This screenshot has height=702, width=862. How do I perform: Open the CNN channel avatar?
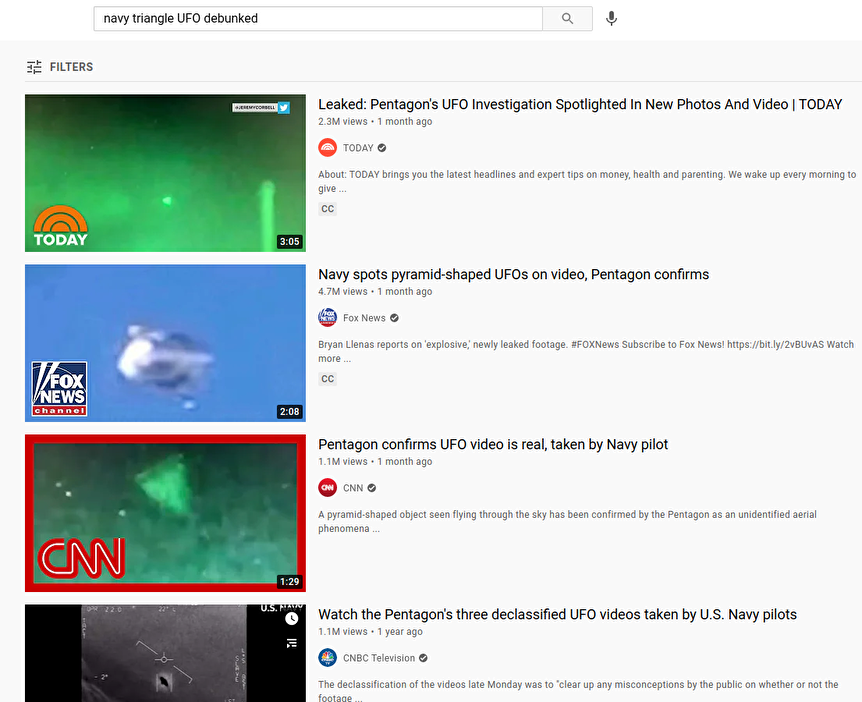coord(328,488)
